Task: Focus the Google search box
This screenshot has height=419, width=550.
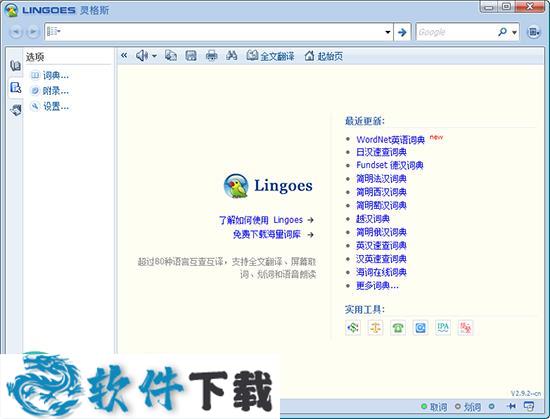Action: pos(455,32)
